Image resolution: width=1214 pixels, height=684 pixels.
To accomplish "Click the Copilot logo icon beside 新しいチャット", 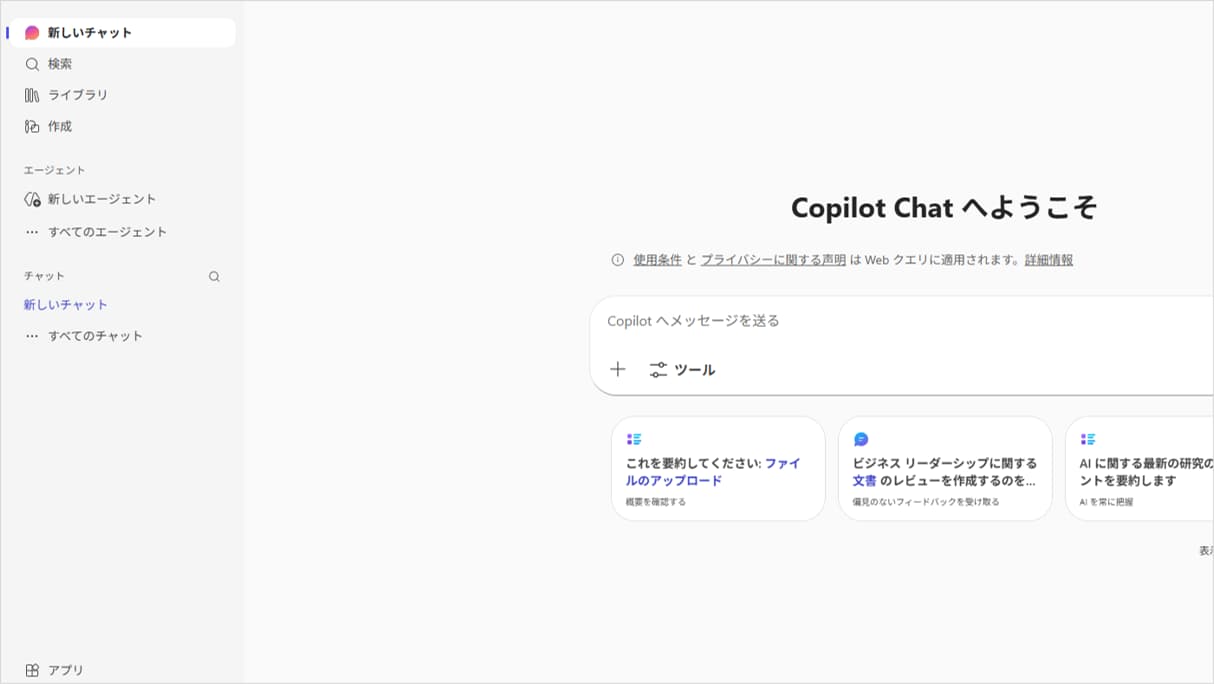I will coord(32,33).
